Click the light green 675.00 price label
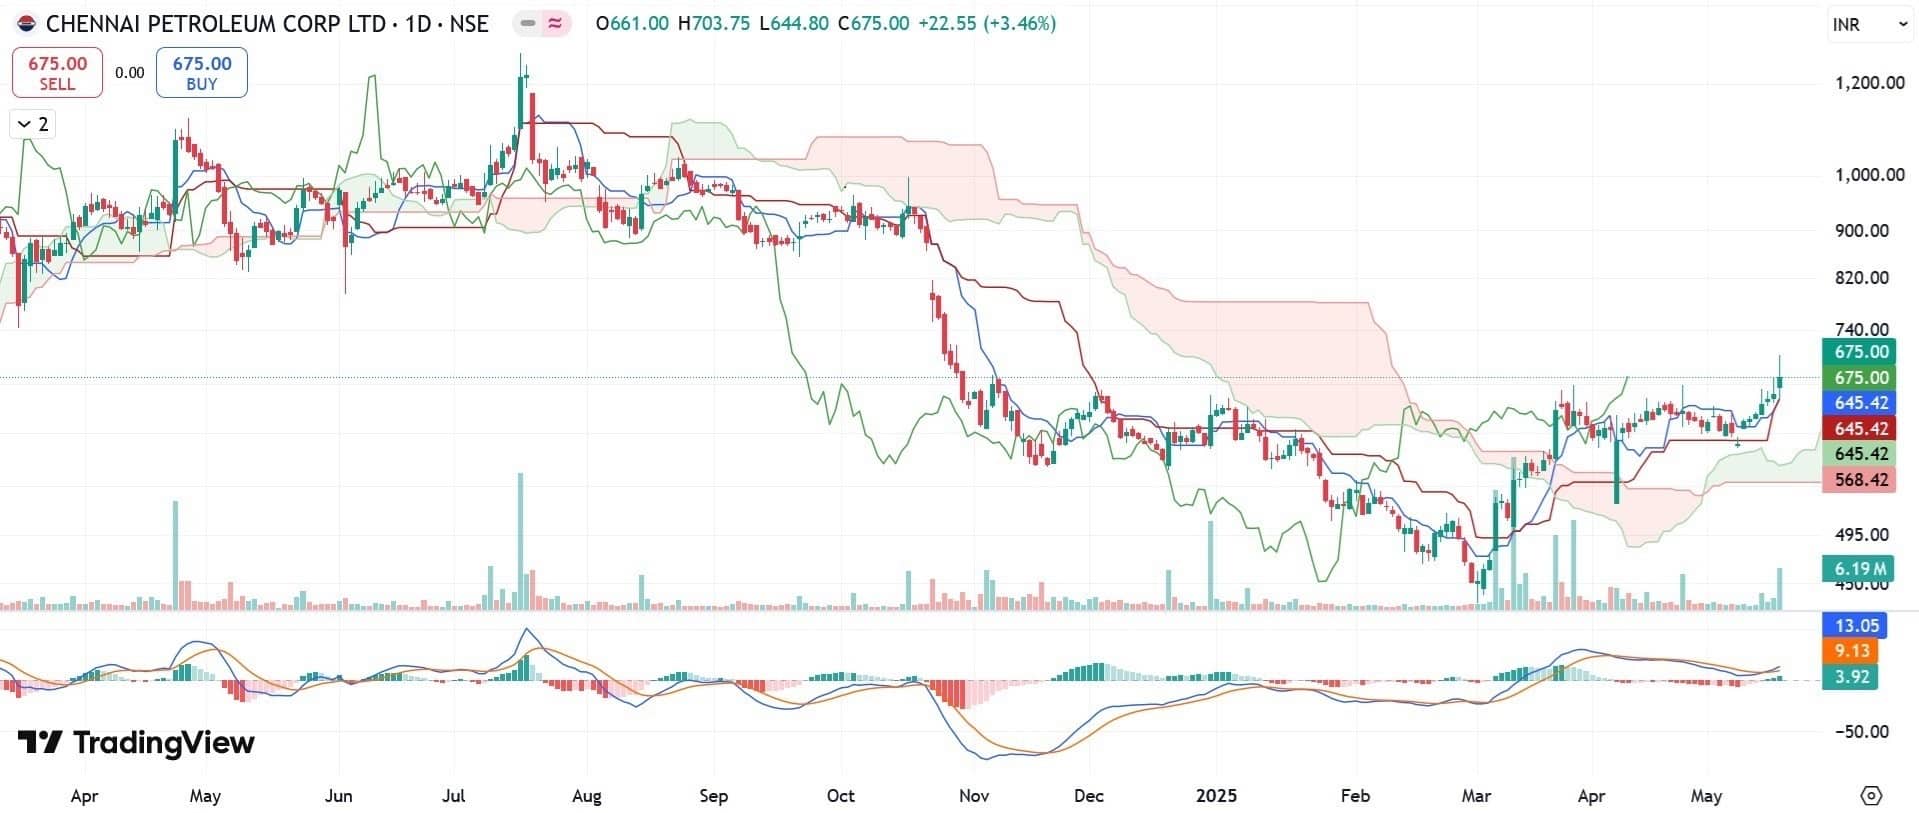Viewport: 1919px width, 813px height. click(1860, 378)
